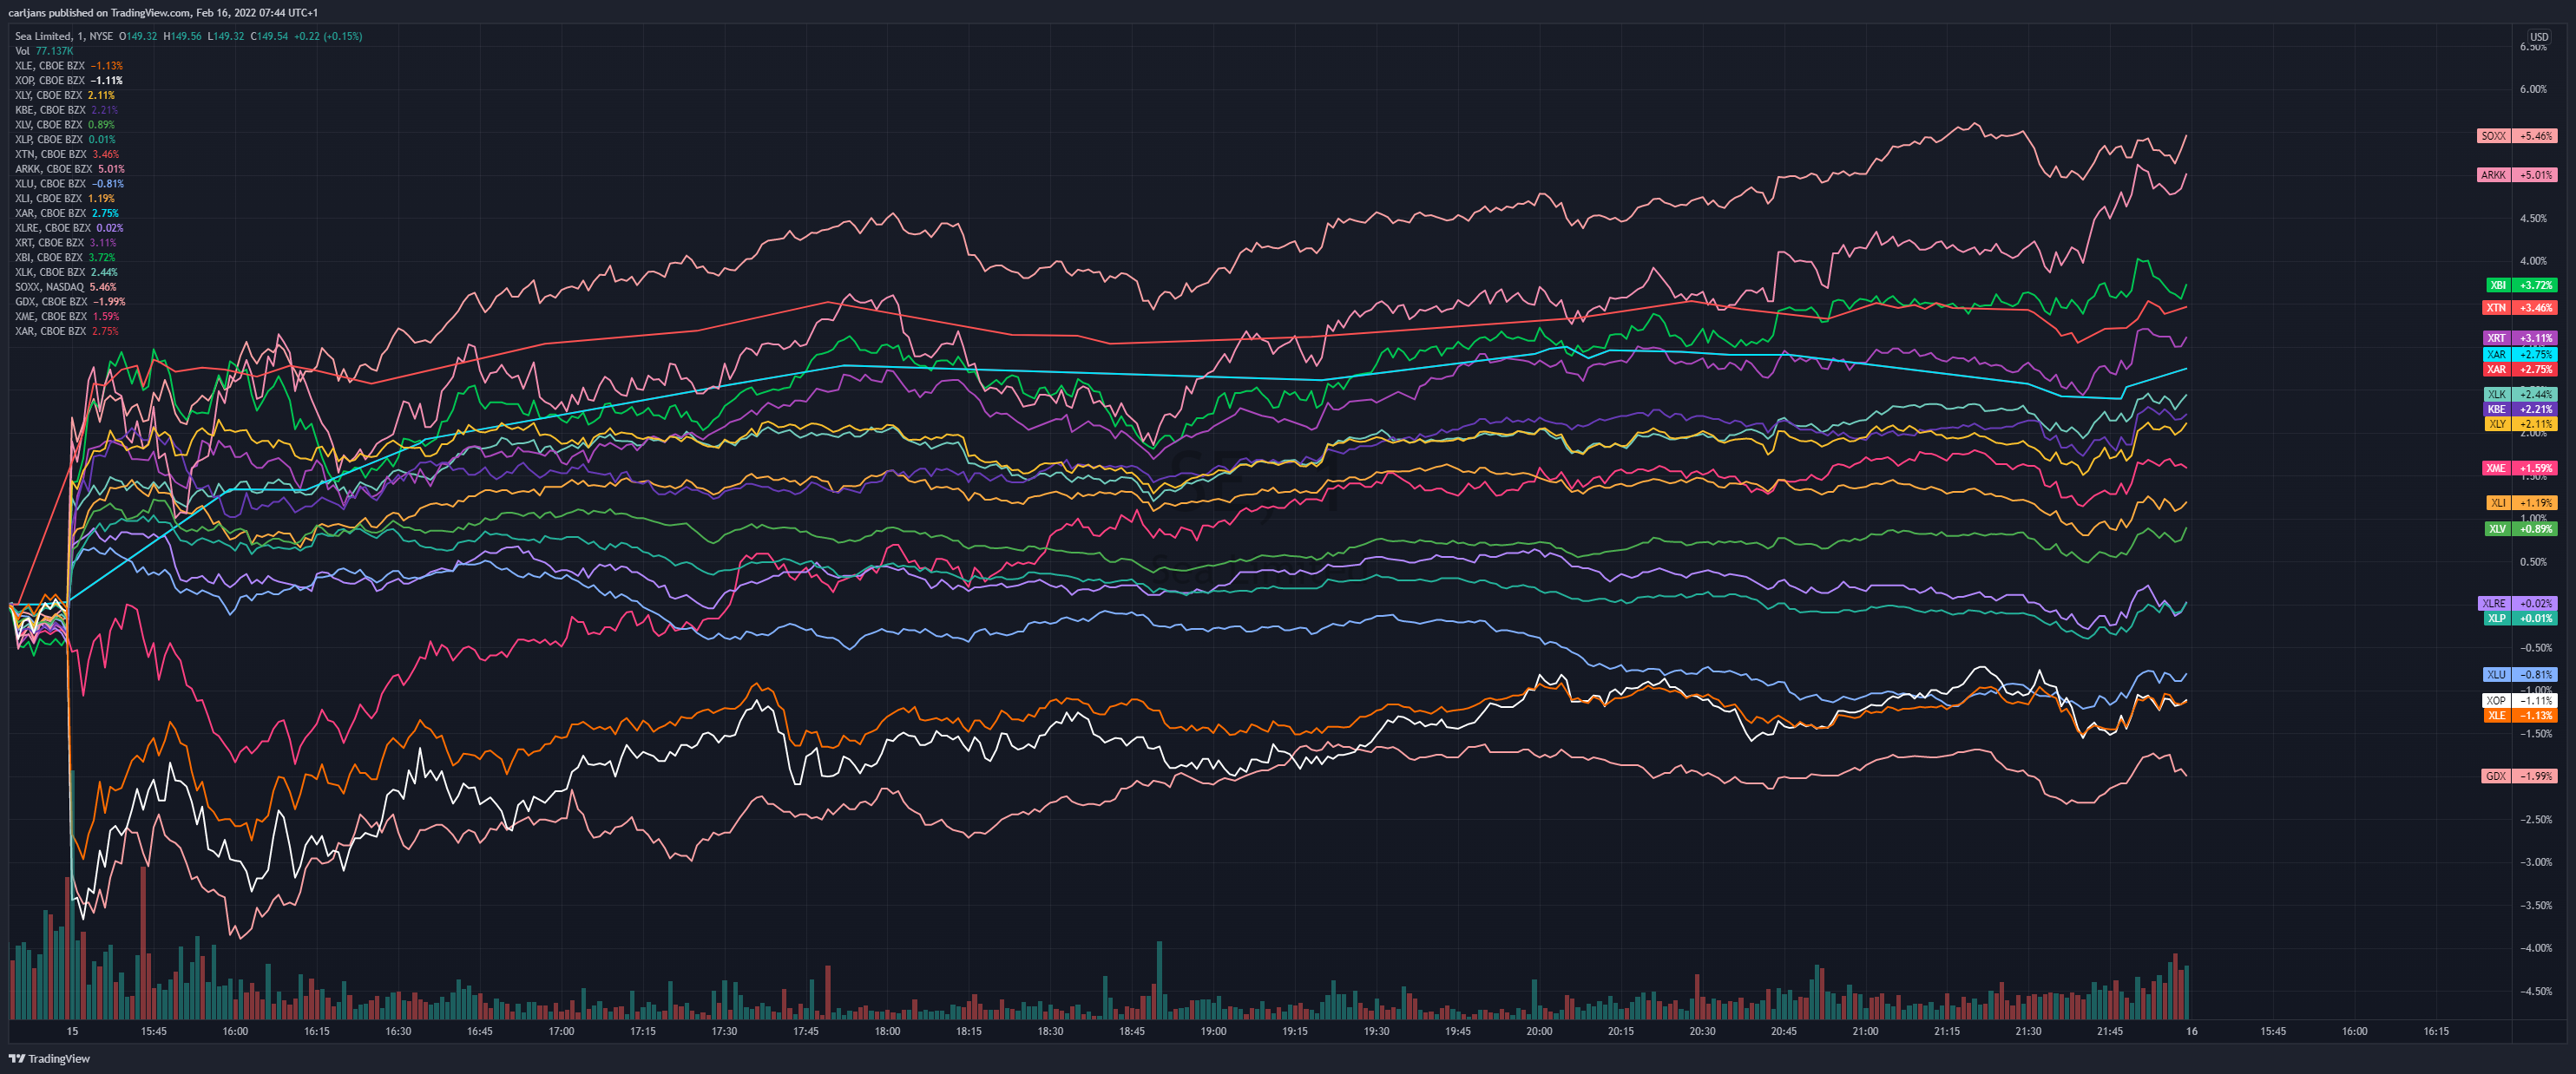Screen dimensions: 2576x1074
Task: Click the SOXX +5.46% price label
Action: point(2517,136)
